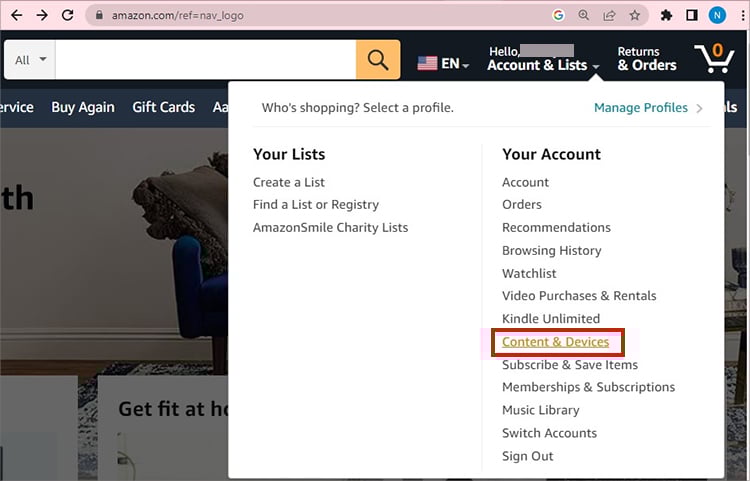
Task: Choose Sign Out in account menu
Action: tap(527, 456)
